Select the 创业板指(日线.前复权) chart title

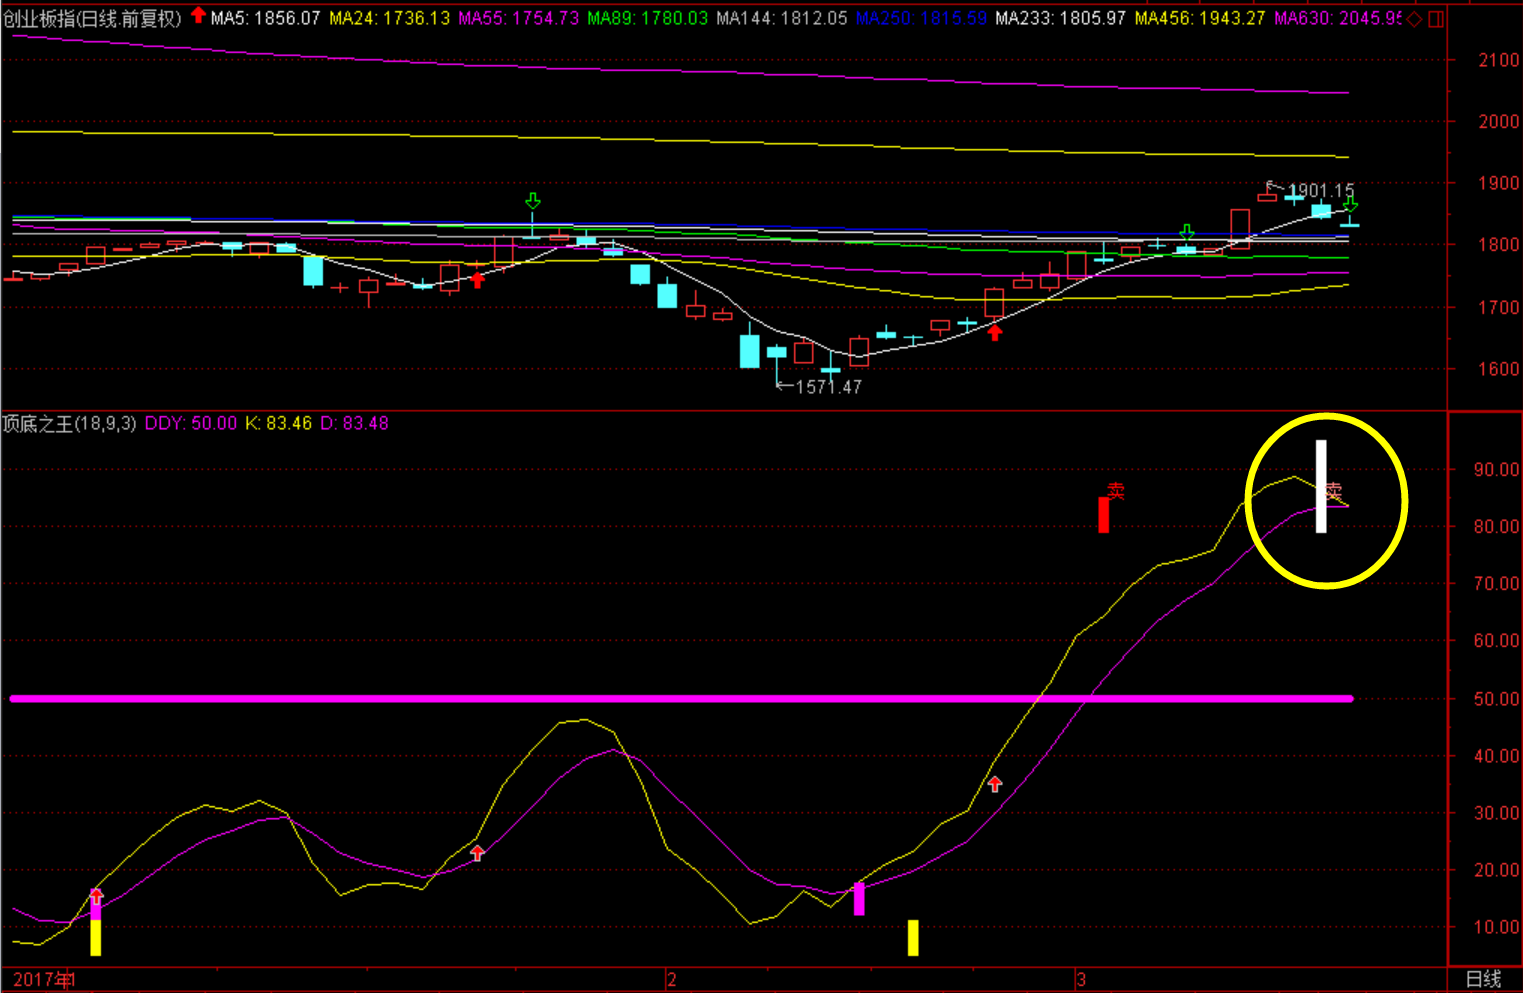(93, 18)
